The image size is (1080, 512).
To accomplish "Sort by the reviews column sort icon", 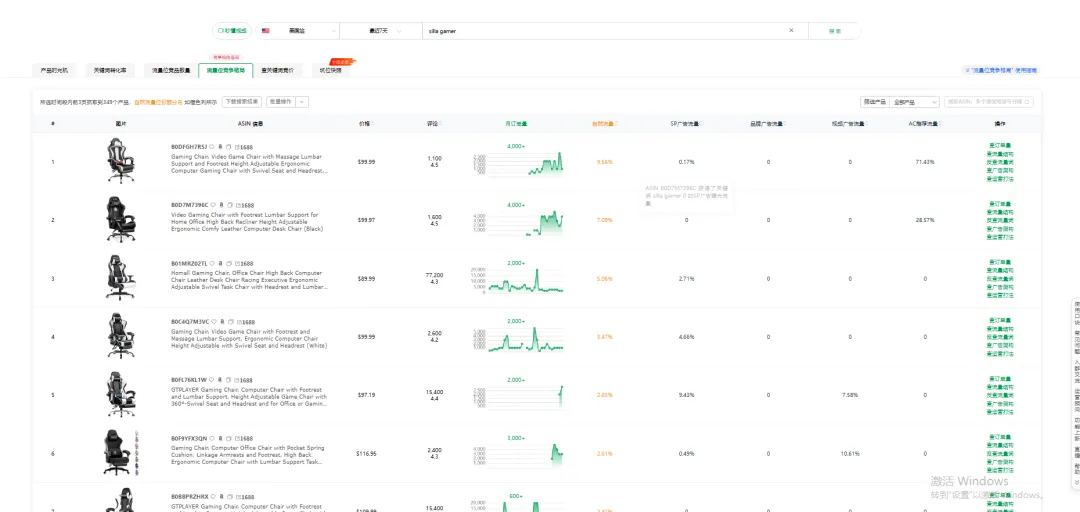I will [440, 124].
